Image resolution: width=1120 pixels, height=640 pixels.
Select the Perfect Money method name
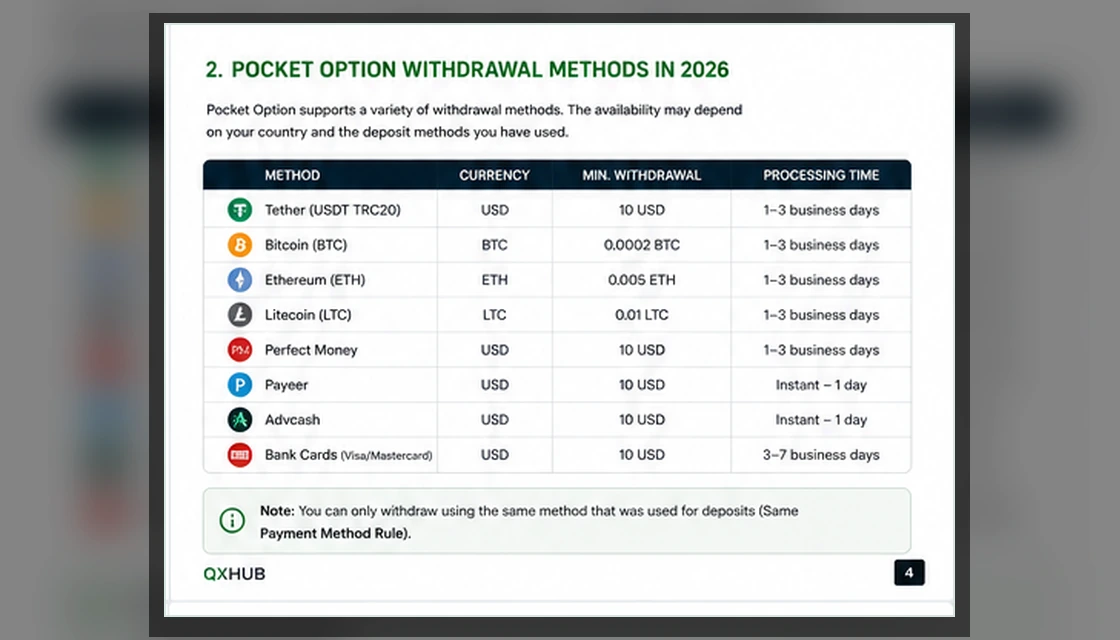[311, 350]
